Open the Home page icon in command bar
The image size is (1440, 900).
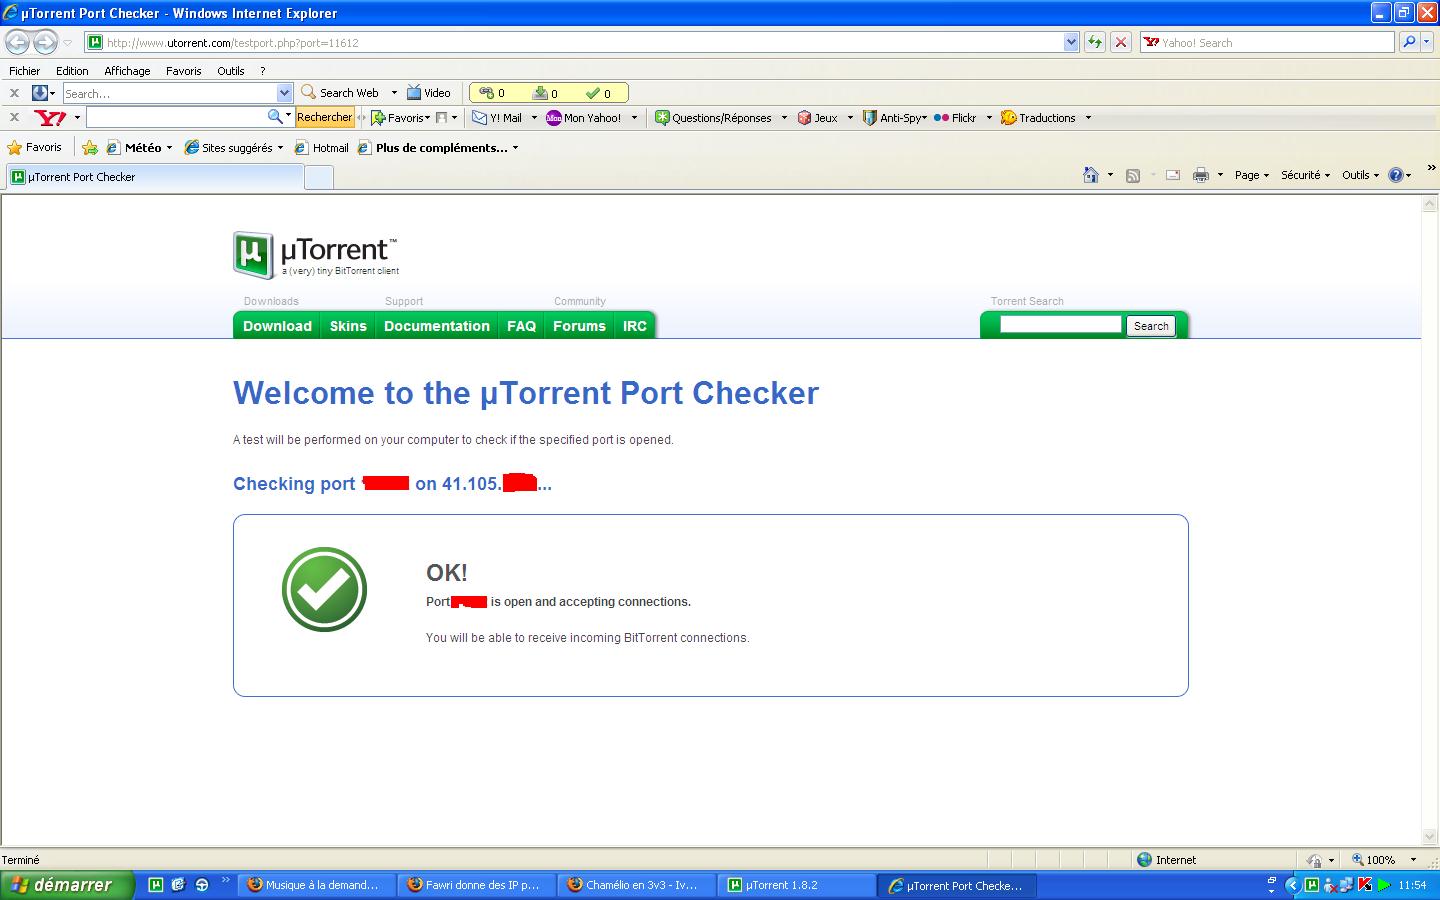[1090, 175]
